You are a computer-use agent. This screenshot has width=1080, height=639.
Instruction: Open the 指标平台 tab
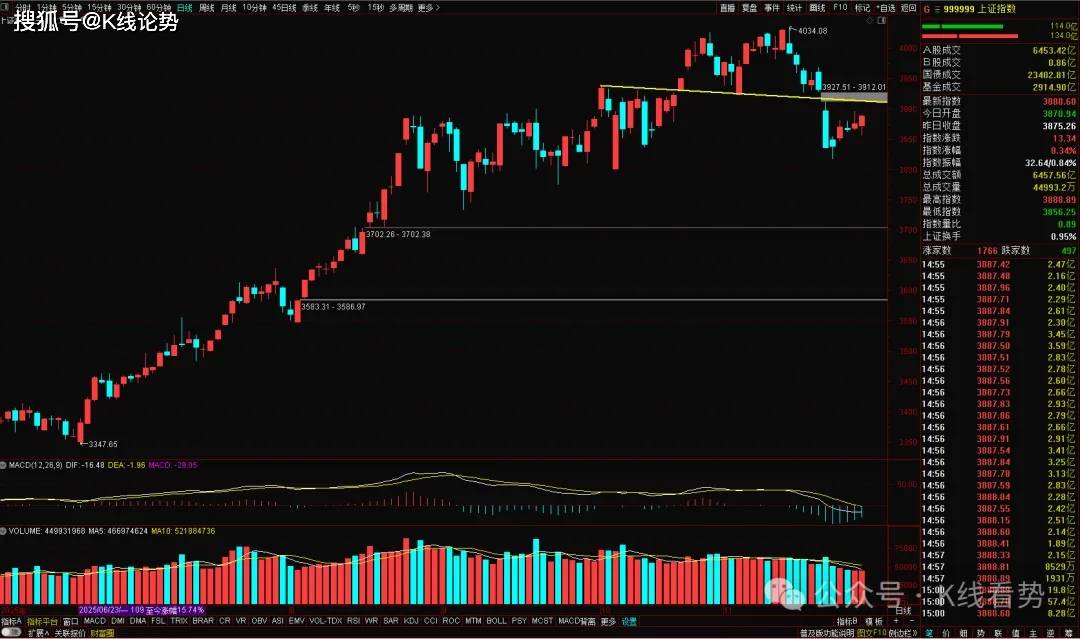42,621
